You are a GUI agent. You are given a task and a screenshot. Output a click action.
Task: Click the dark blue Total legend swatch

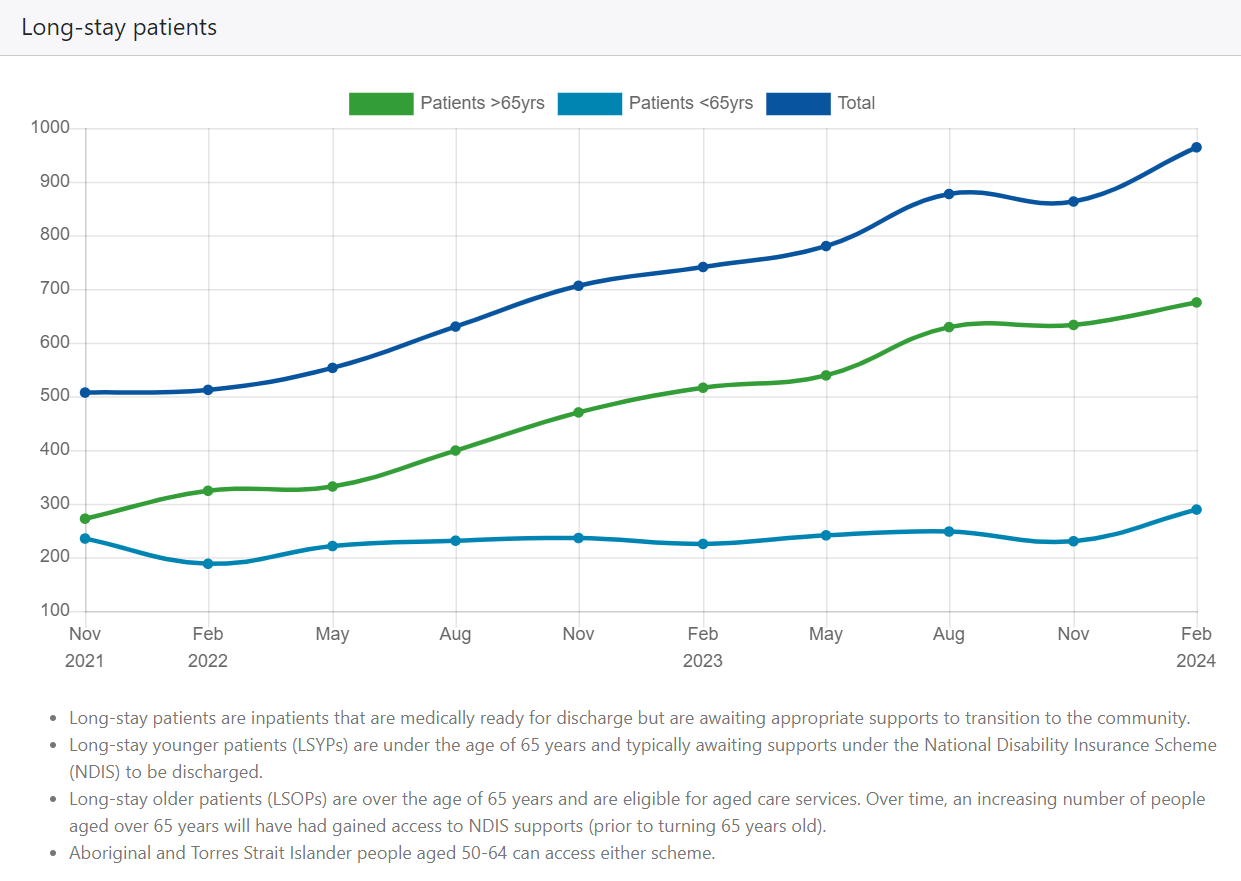pos(798,103)
